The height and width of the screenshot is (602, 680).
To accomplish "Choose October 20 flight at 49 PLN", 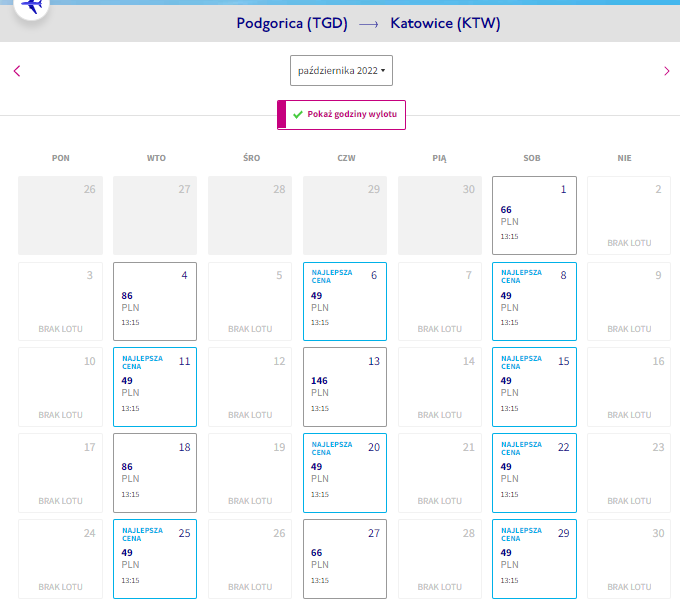I will coord(345,473).
